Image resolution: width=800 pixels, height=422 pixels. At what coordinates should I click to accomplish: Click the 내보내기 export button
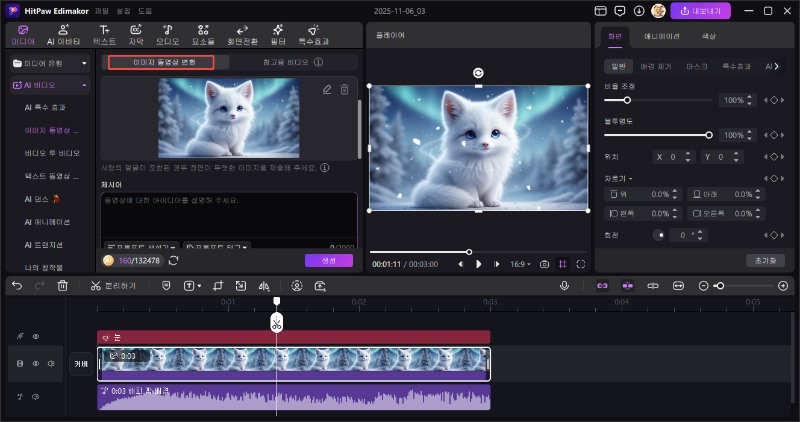(700, 11)
